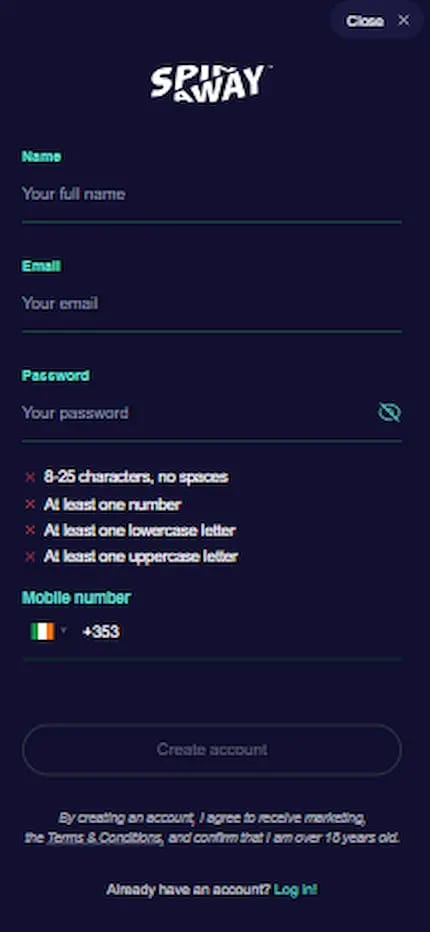Click the Ireland flag icon
Screen dimensions: 430x932
pos(42,631)
